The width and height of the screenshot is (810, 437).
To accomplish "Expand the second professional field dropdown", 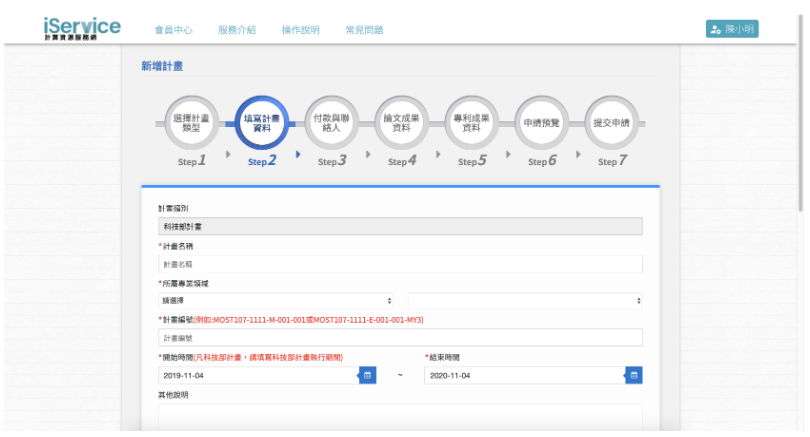I will click(525, 300).
